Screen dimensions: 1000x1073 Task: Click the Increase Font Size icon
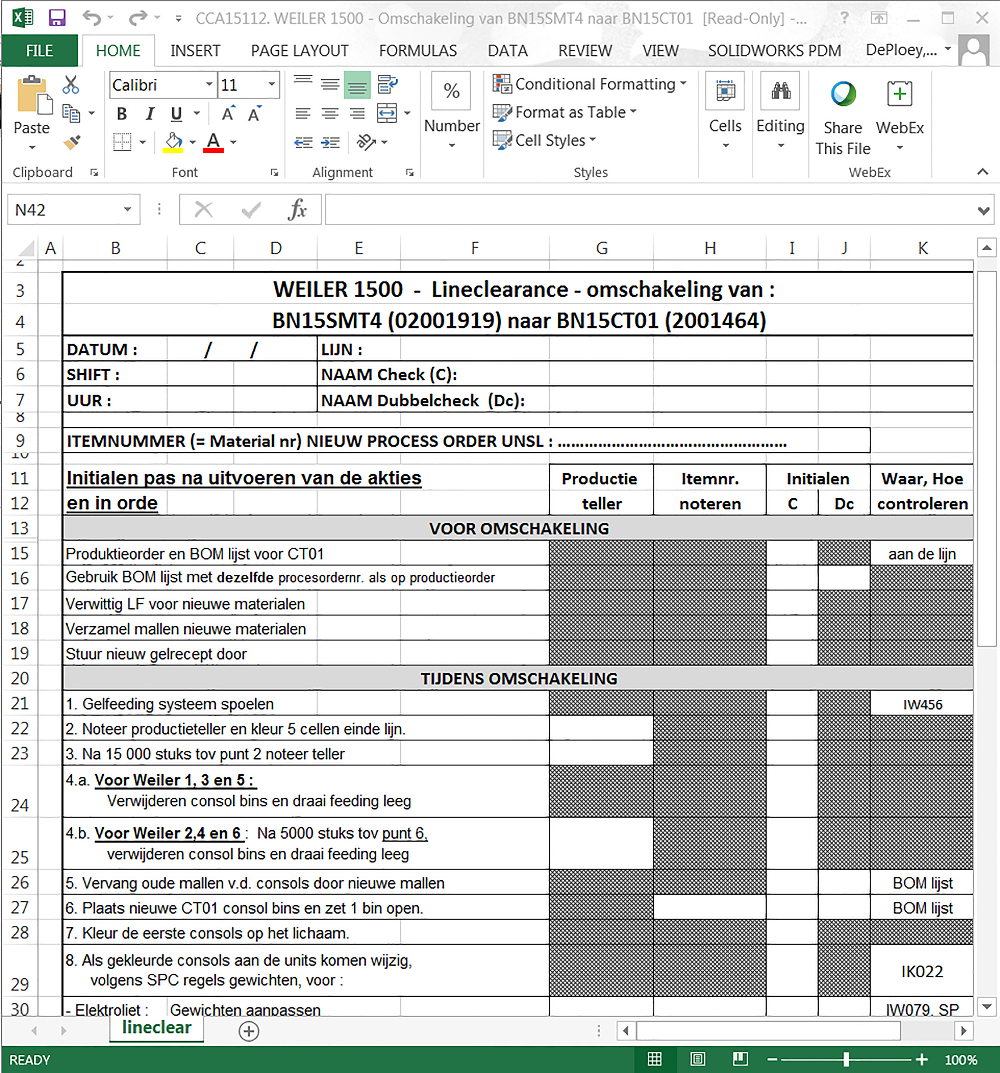228,114
